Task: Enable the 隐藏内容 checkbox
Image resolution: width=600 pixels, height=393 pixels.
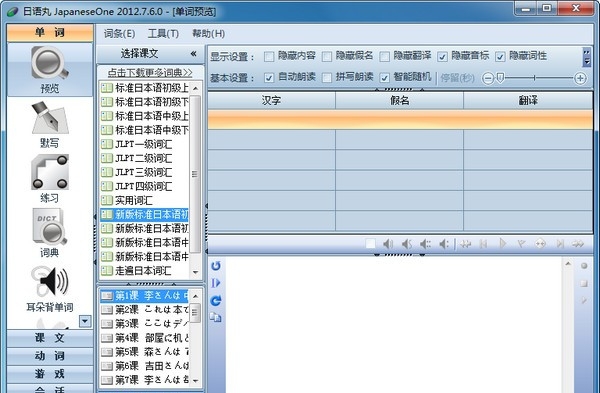Action: point(269,57)
